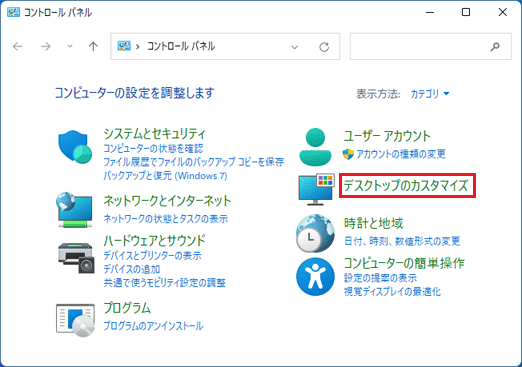Open ネットワークの状態とタスクの表示 link

166,219
